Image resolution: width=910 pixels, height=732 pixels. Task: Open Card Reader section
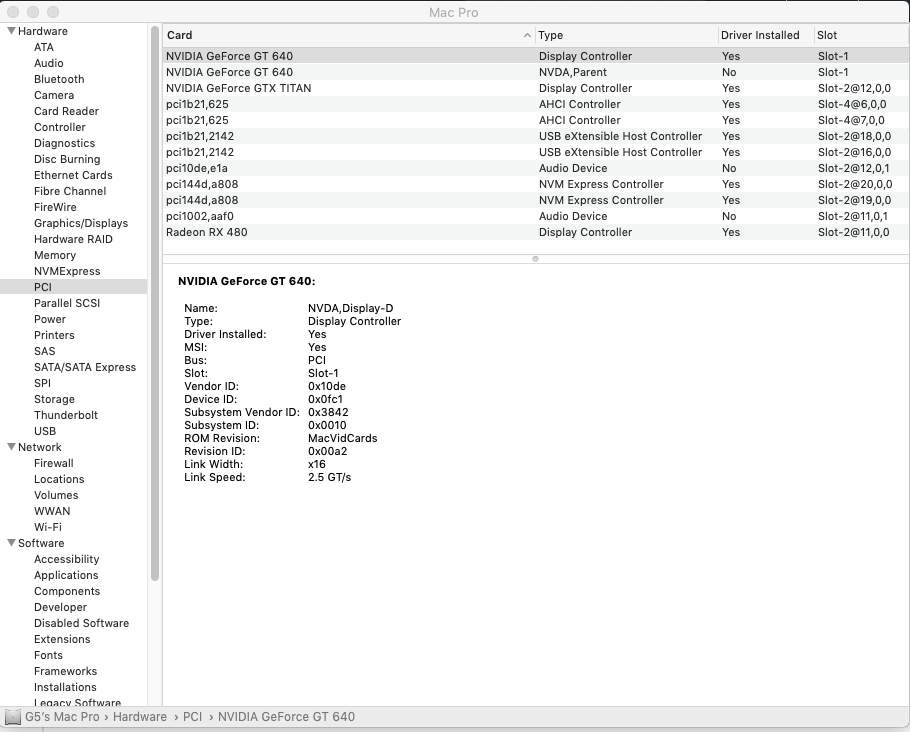[x=66, y=111]
